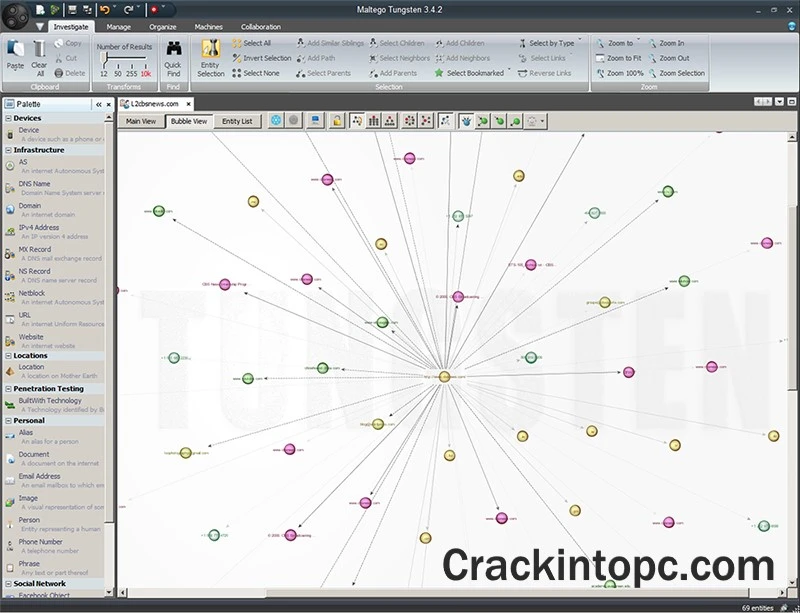Select the DNS Name entity in palette
Image resolution: width=800 pixels, height=613 pixels.
(x=55, y=188)
